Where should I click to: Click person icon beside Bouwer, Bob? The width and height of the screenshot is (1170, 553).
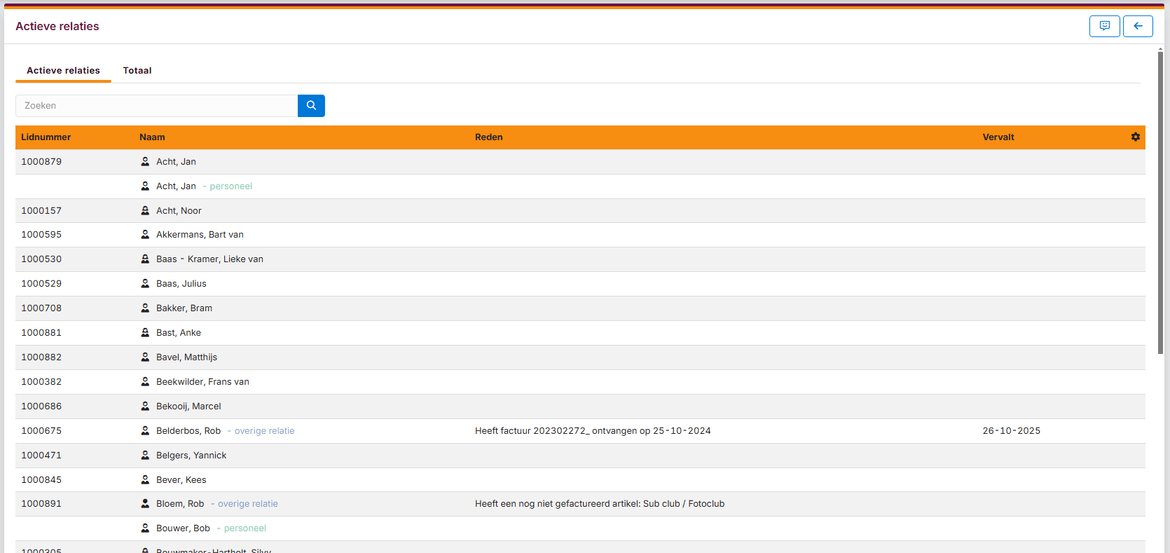[x=145, y=528]
